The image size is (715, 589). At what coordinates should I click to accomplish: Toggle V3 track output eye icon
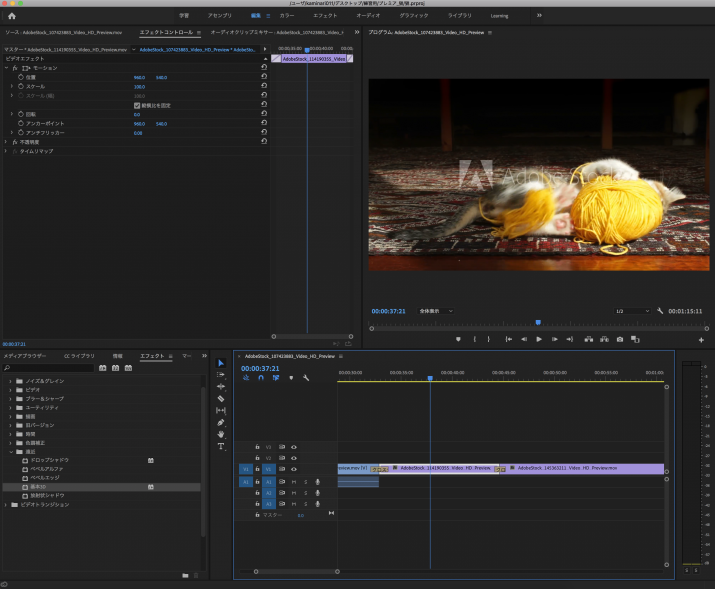click(x=294, y=446)
